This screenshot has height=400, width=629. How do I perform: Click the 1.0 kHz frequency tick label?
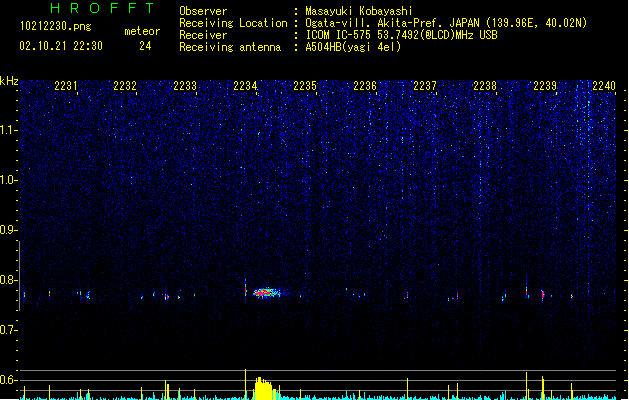[x=8, y=180]
